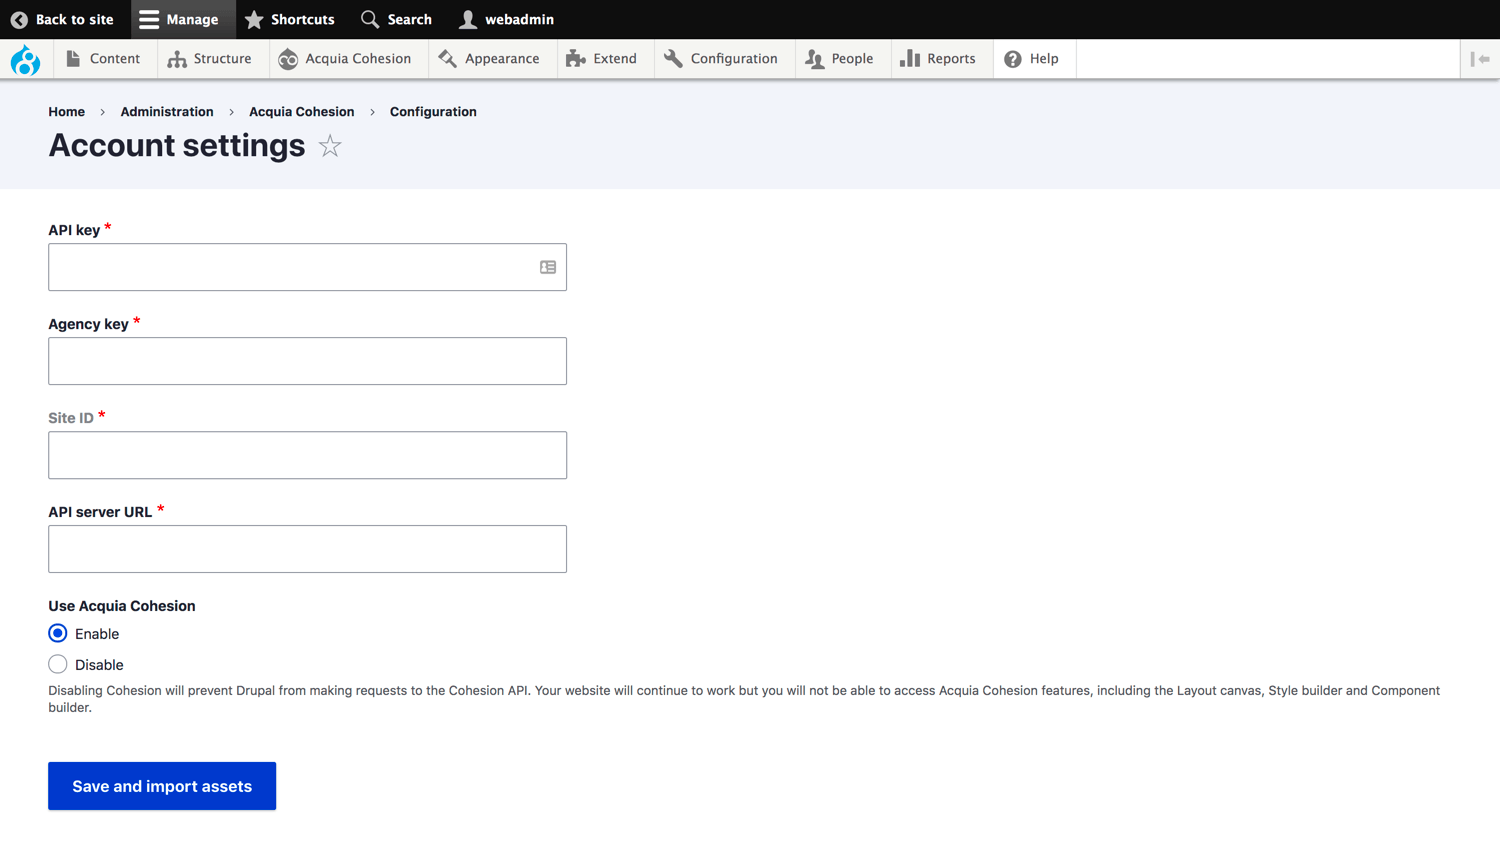Click the Drupal home logo icon
This screenshot has height=862, width=1500.
(25, 59)
